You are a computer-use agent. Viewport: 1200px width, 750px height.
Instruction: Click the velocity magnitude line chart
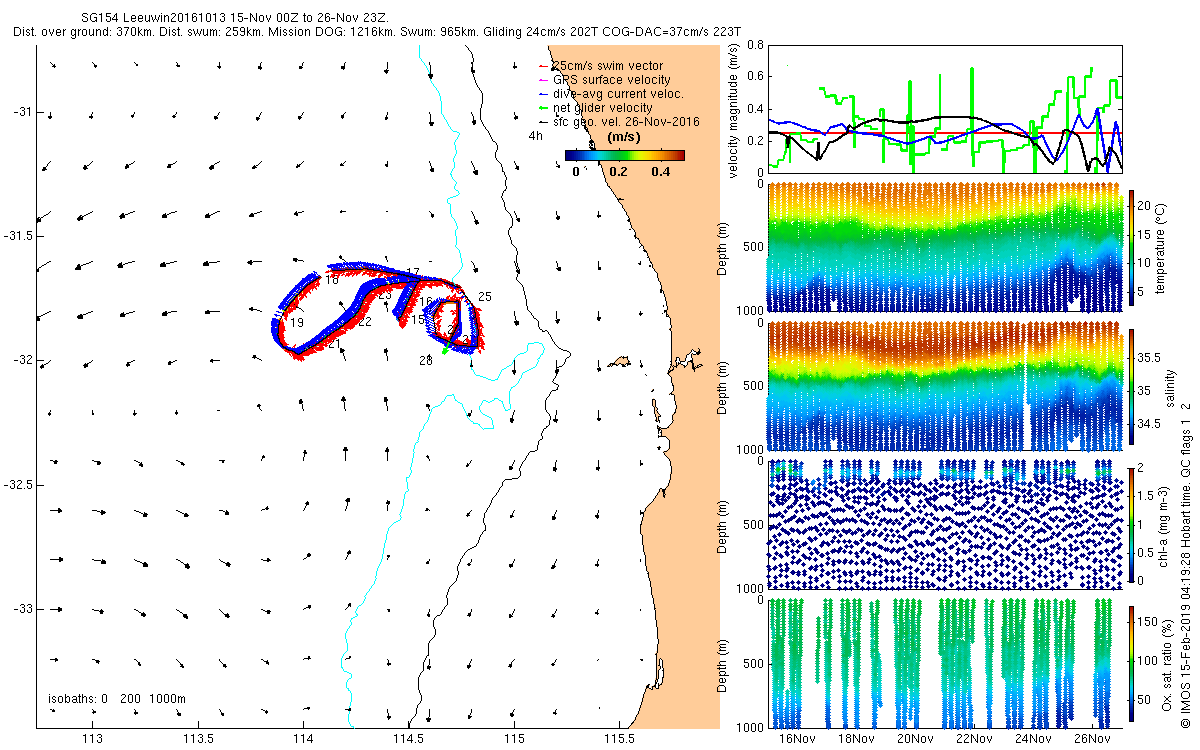point(945,108)
